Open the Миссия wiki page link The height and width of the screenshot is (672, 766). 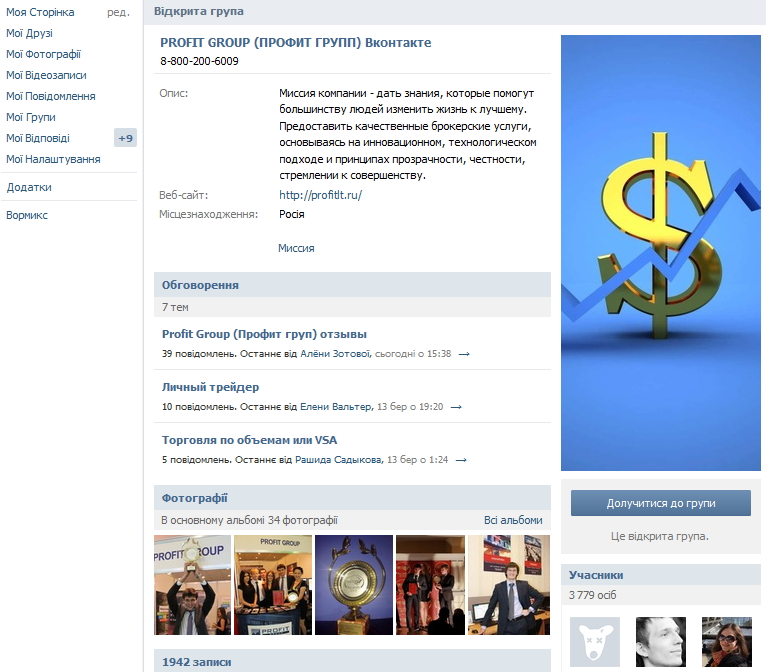(296, 248)
